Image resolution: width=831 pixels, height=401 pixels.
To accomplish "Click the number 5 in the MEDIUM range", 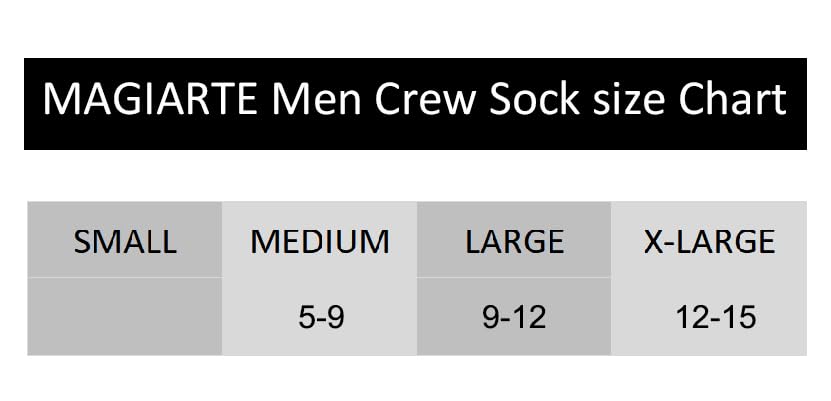I will [x=305, y=318].
